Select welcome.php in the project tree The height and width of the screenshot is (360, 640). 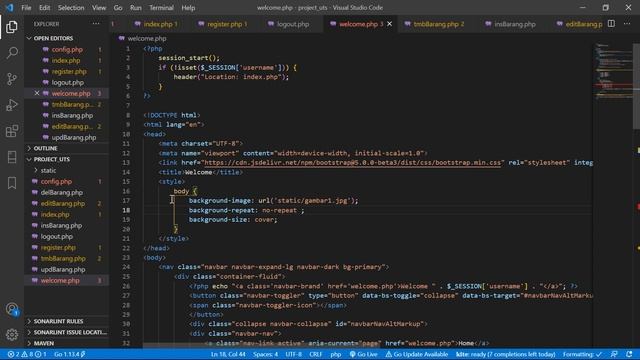coord(60,280)
